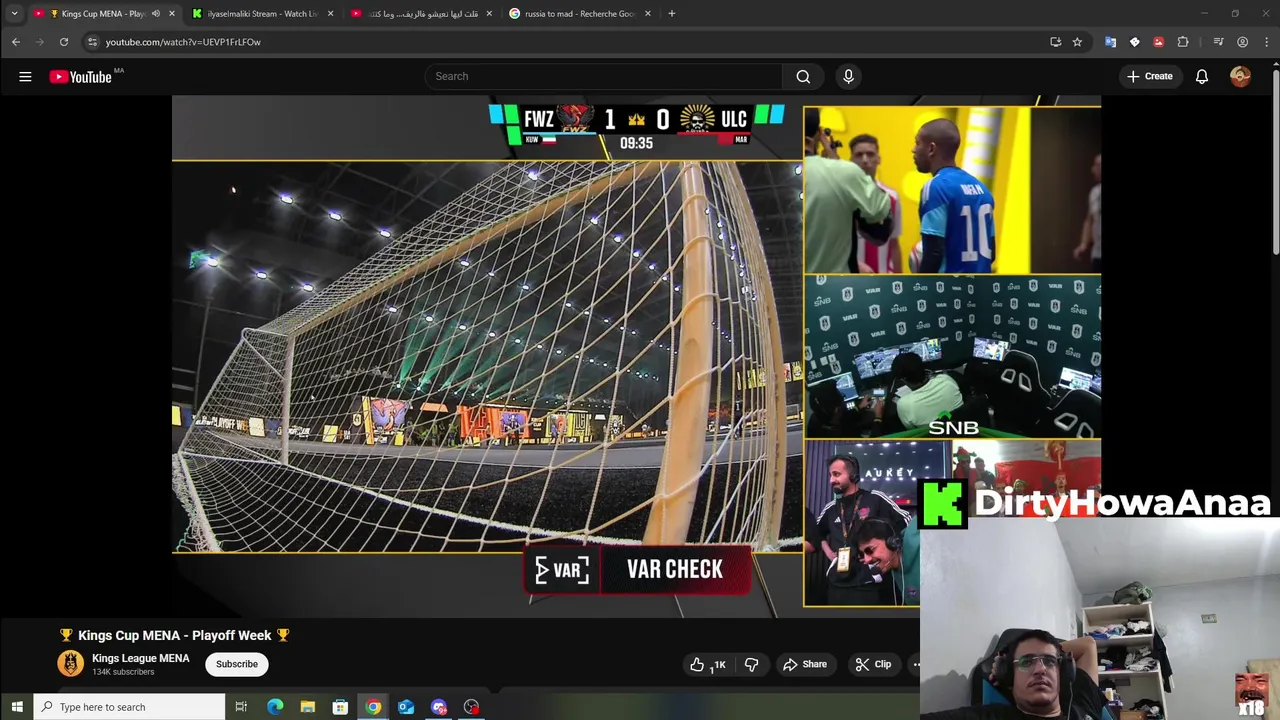
Task: Share the Kings Cup video
Action: point(805,664)
